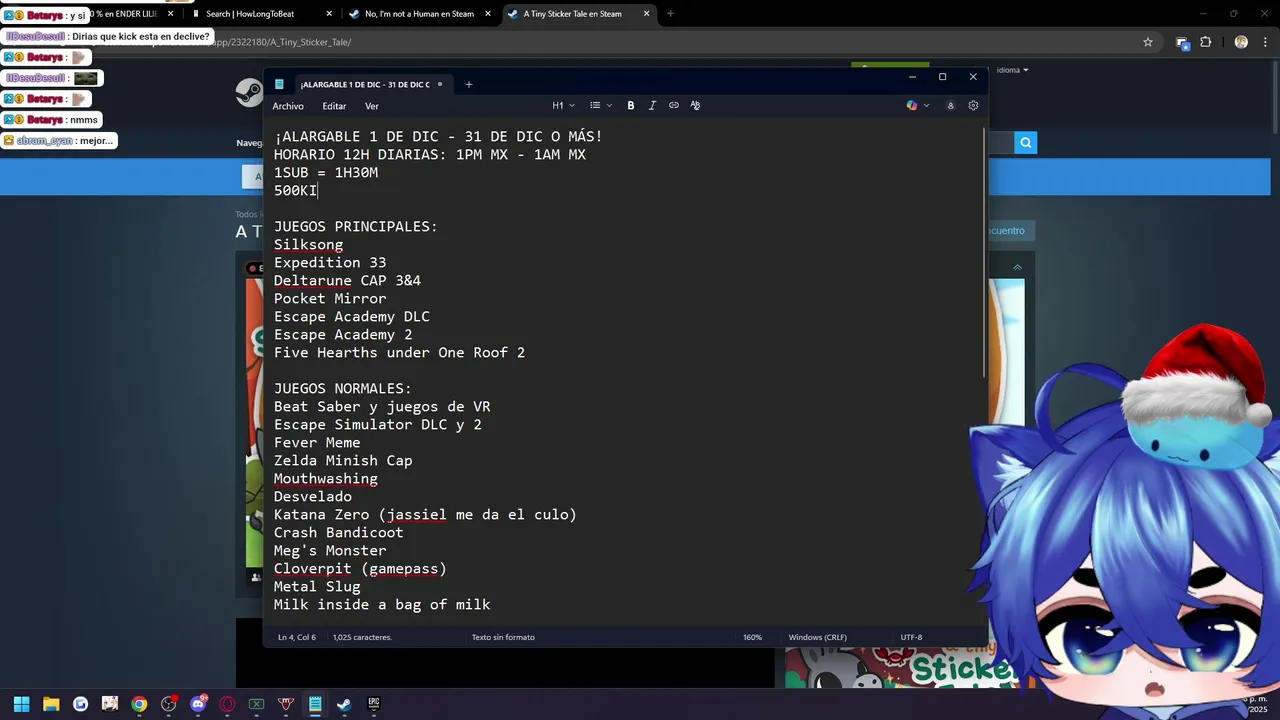
Task: Open a new browser tab
Action: (x=670, y=14)
